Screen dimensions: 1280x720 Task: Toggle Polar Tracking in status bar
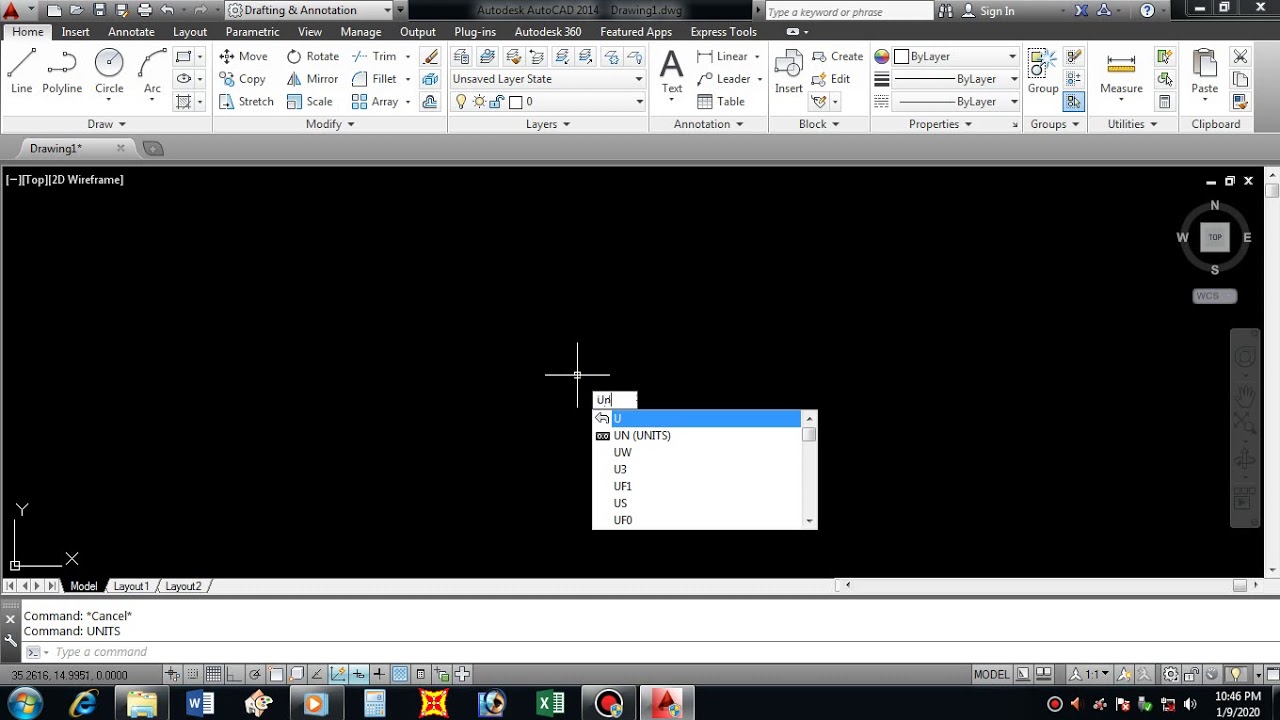(x=255, y=674)
